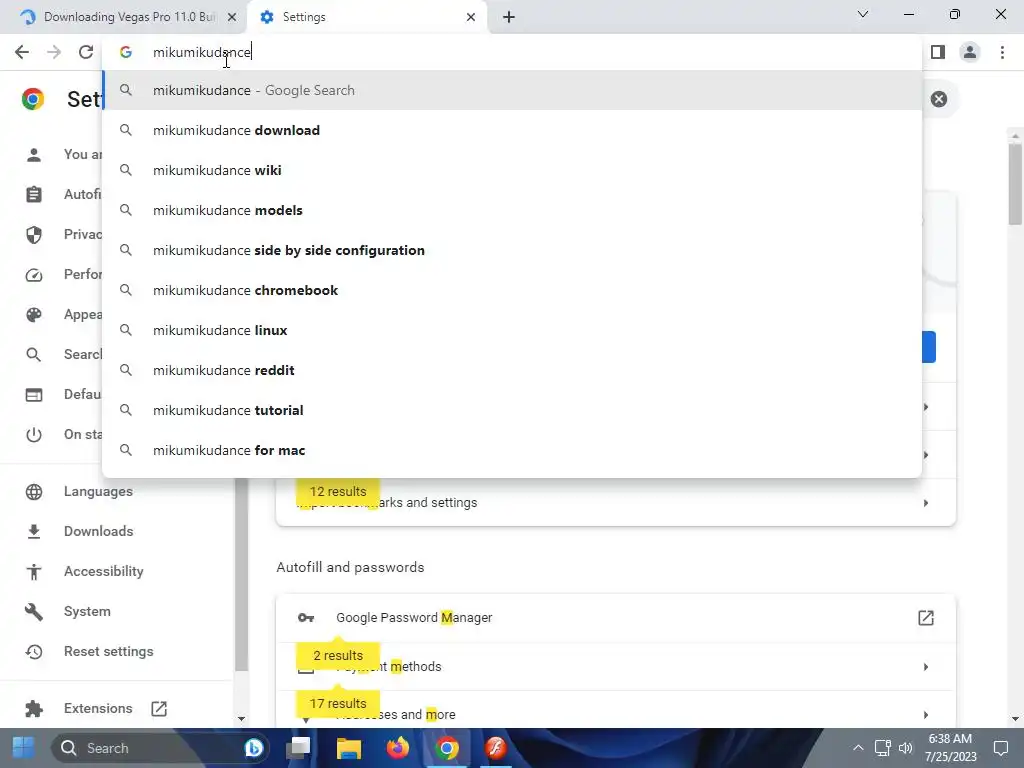This screenshot has width=1024, height=768.
Task: Switch to the Downloading Vegas Pro 11.0 tab
Action: click(x=124, y=17)
